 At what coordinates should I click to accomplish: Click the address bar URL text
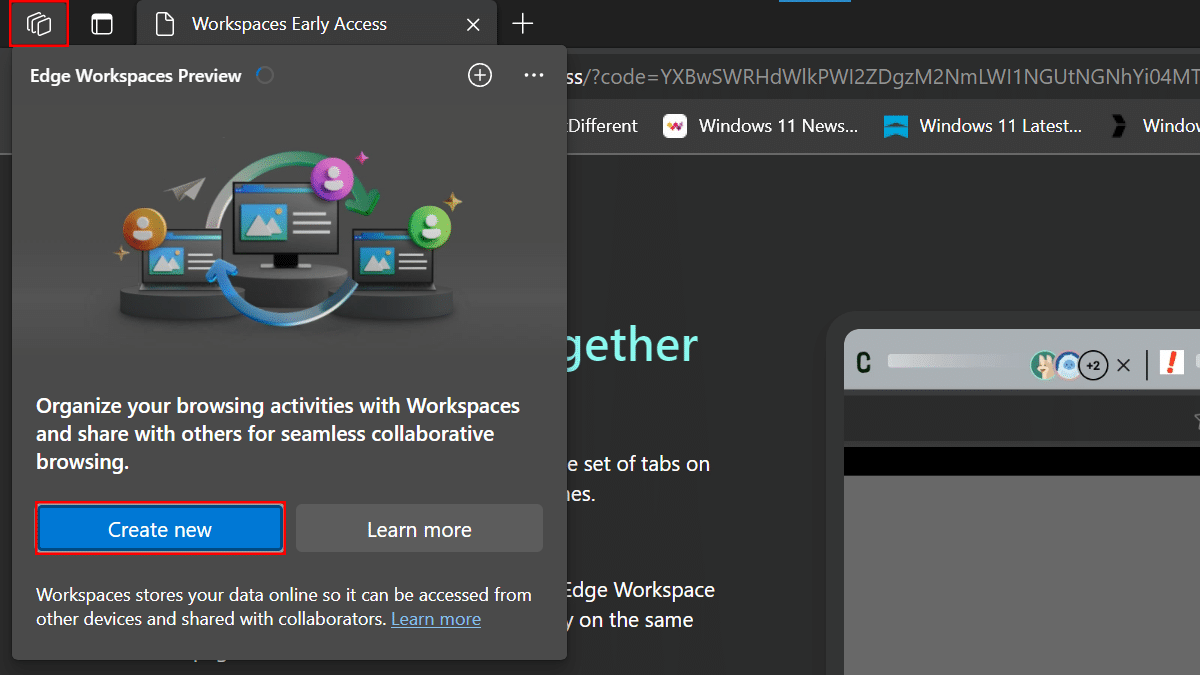click(880, 77)
